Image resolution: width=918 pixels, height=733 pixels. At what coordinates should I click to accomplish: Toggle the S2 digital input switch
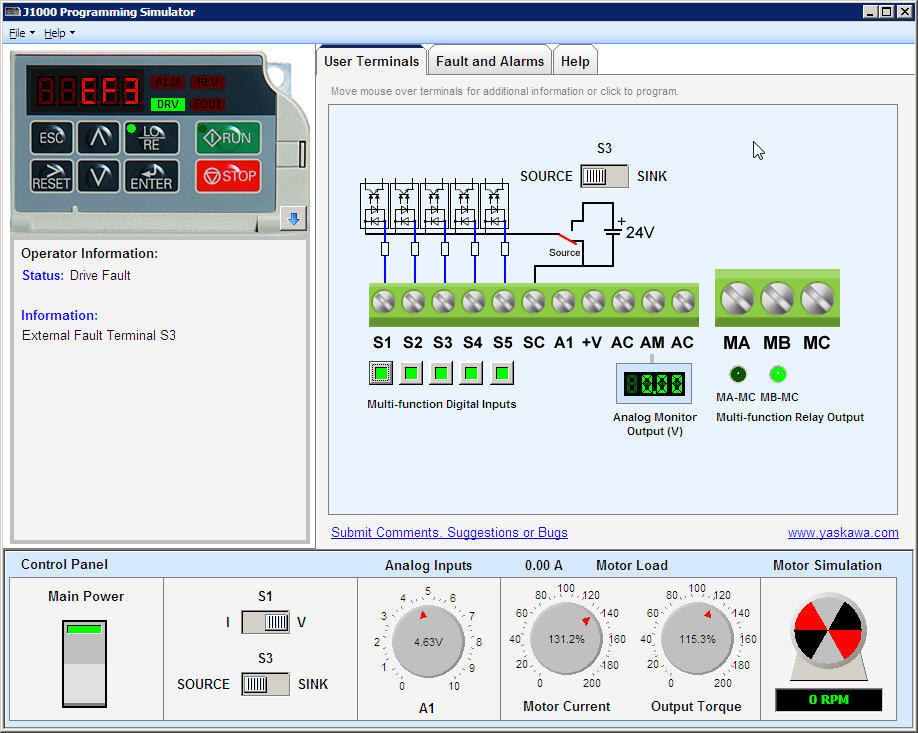[x=411, y=373]
